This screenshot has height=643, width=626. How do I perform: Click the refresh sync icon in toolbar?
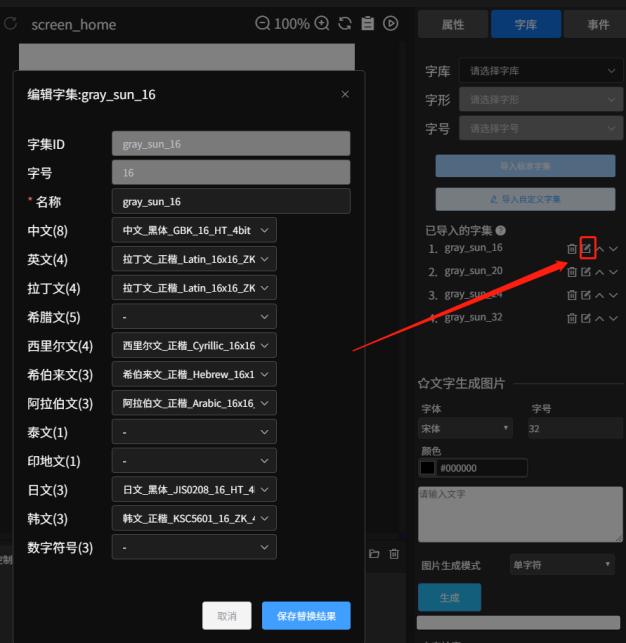[345, 23]
